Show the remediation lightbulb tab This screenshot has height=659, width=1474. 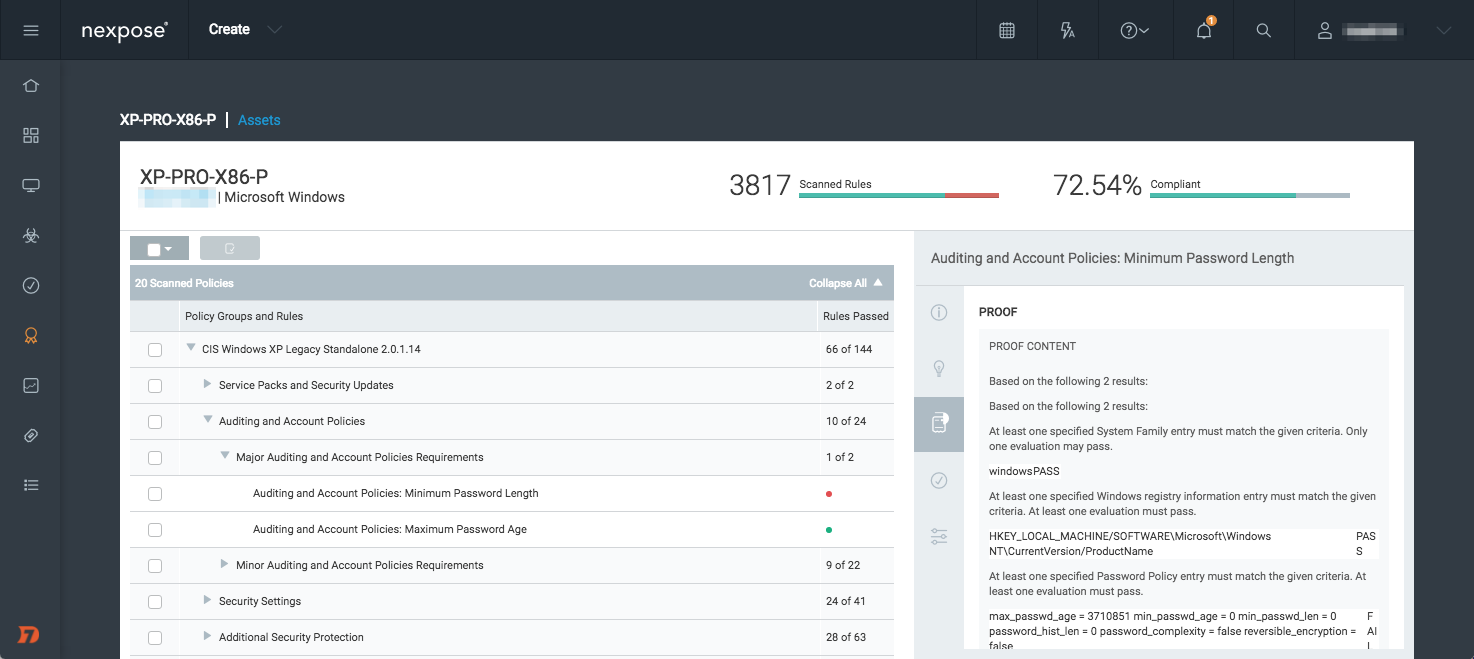[x=939, y=368]
